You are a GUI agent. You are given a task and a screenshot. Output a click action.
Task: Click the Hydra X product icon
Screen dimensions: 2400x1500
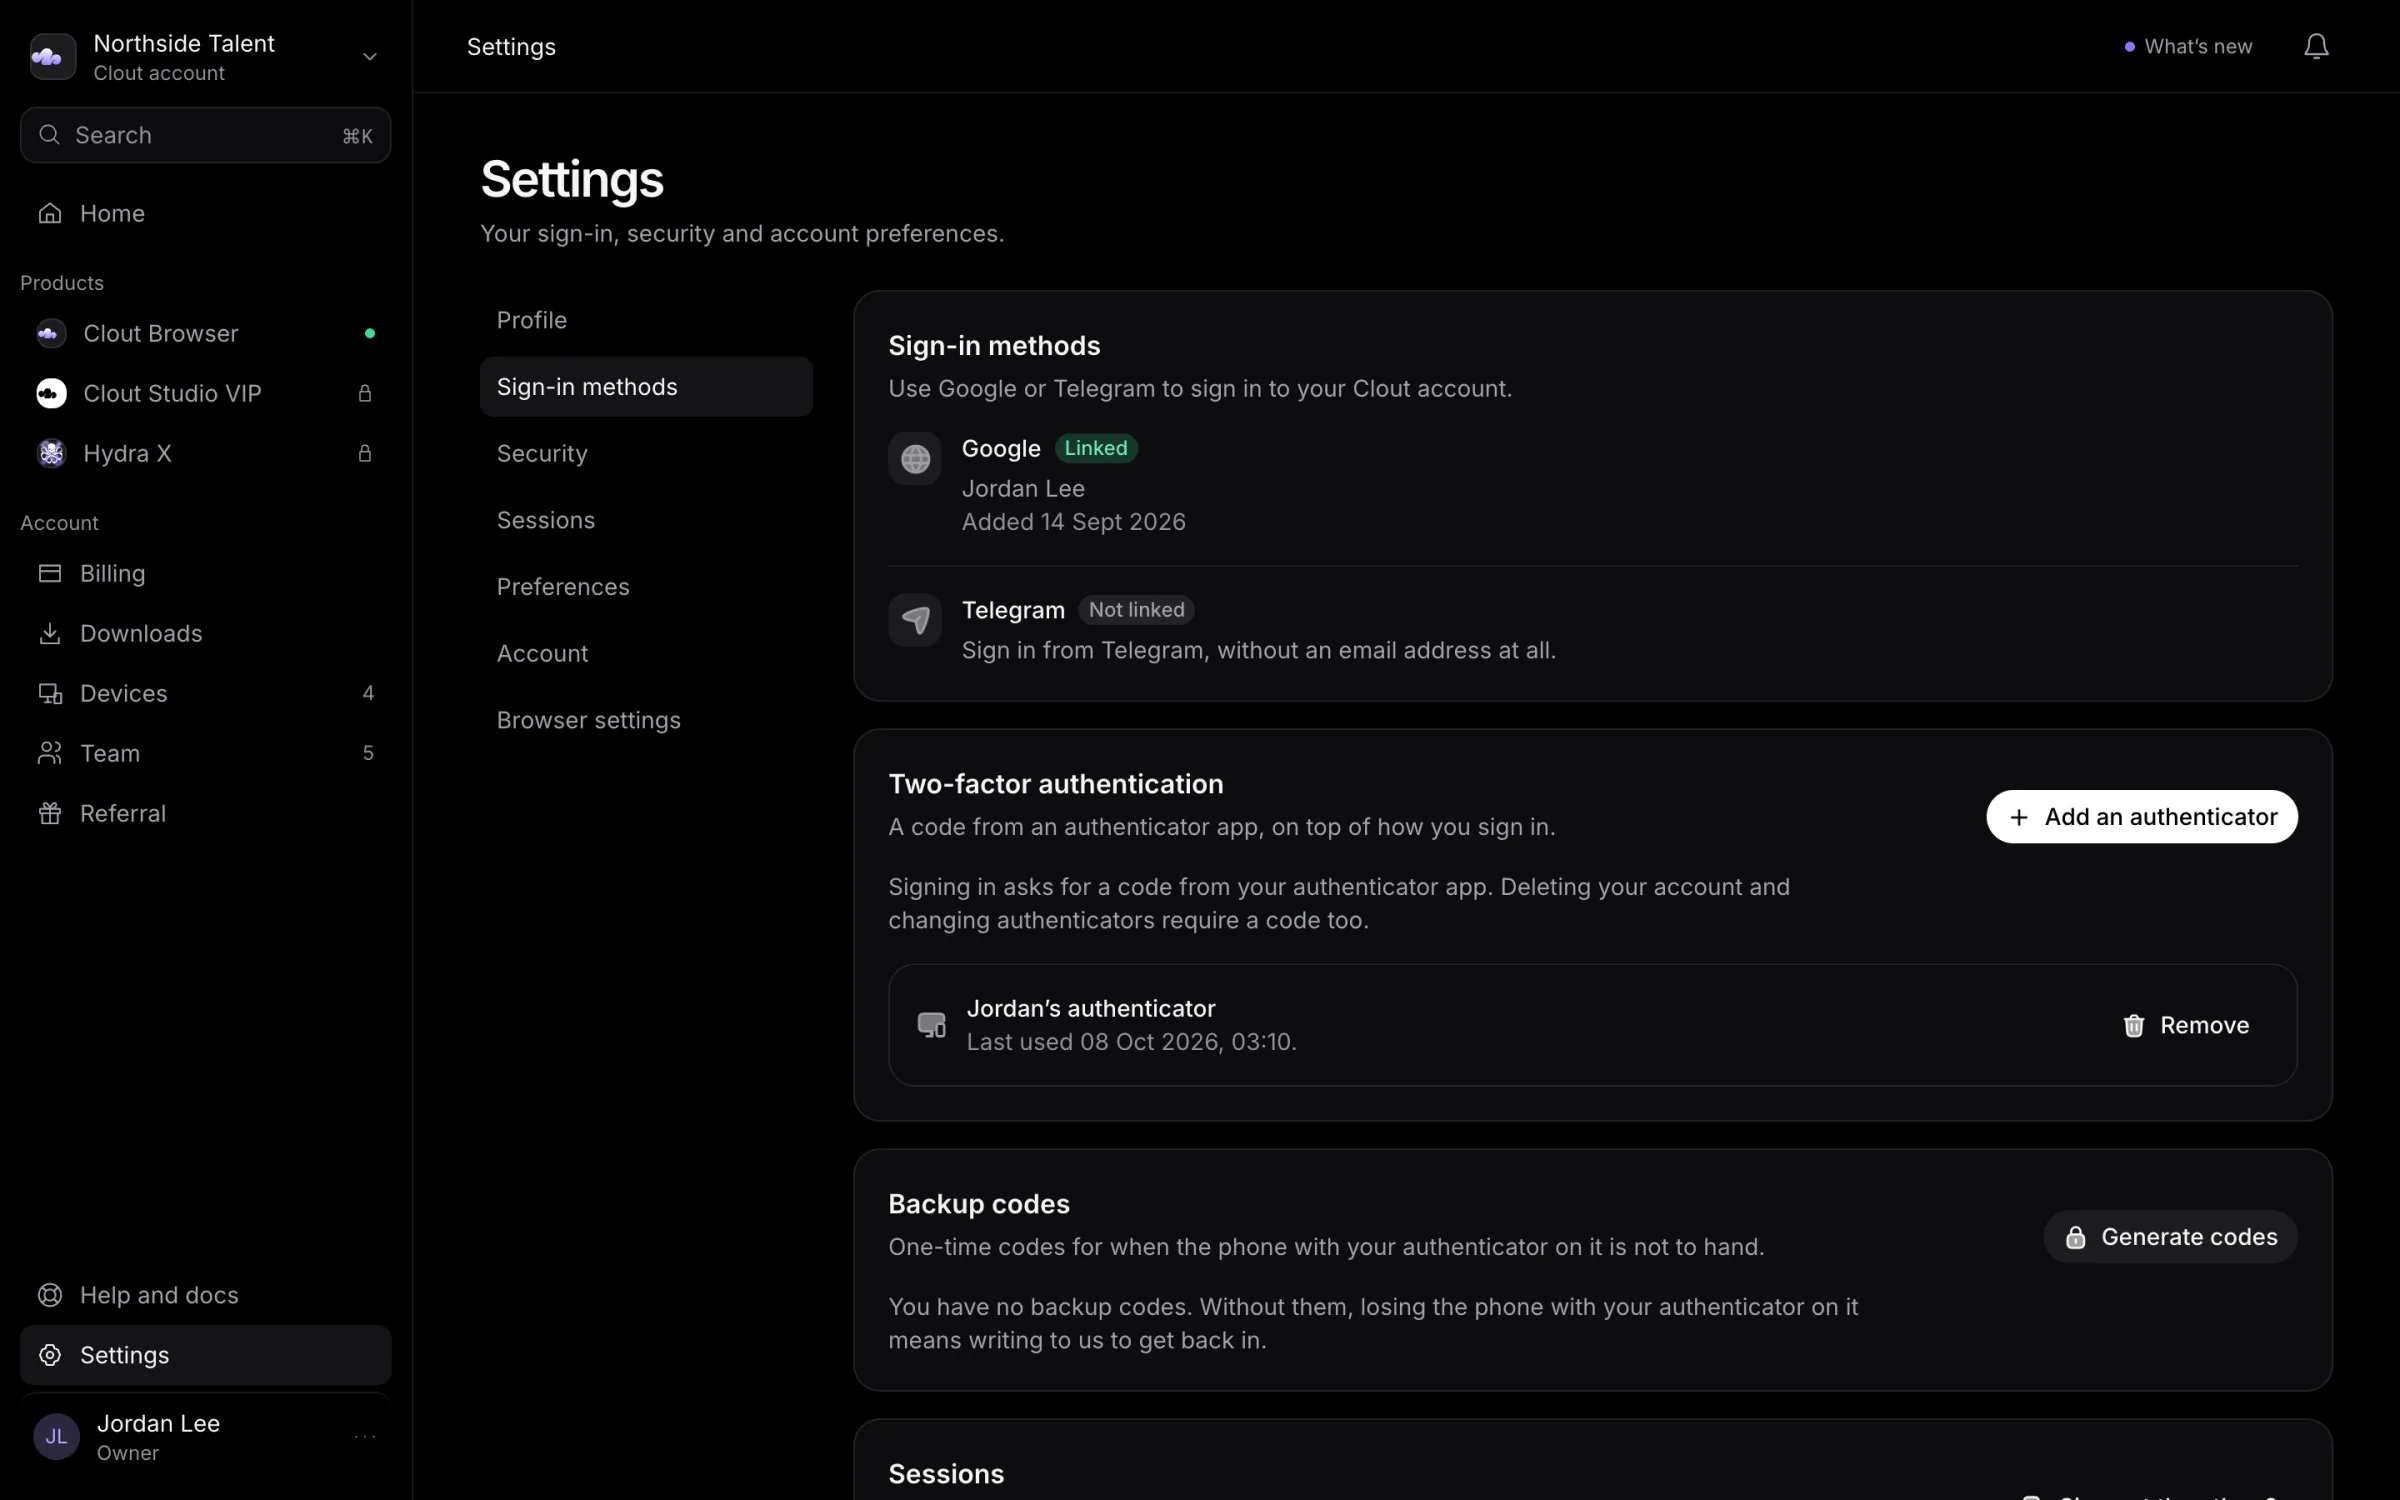tap(51, 453)
